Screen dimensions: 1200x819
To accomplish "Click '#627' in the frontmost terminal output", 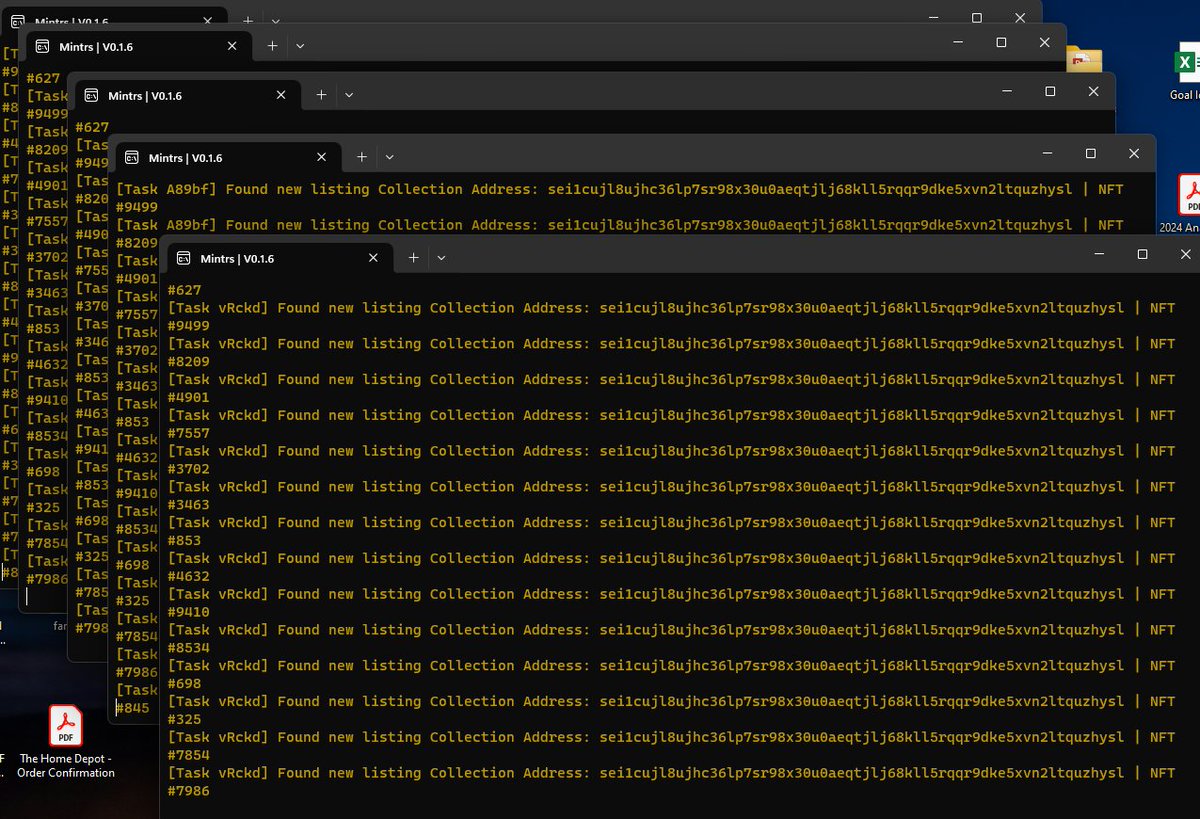I will tap(184, 290).
